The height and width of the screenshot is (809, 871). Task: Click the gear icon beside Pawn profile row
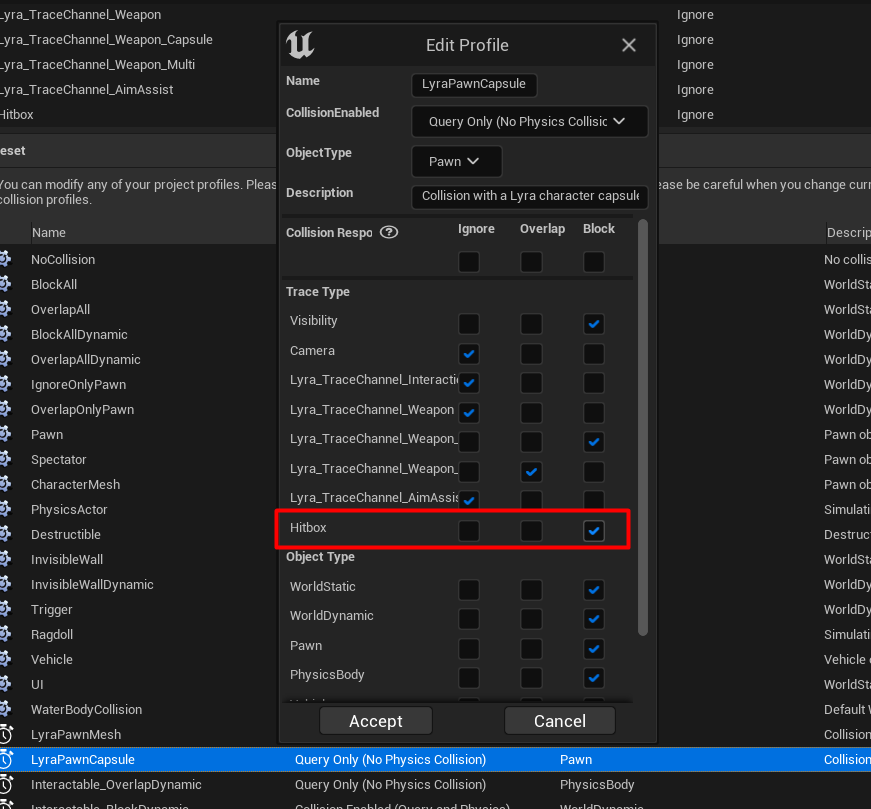pyautogui.click(x=5, y=434)
